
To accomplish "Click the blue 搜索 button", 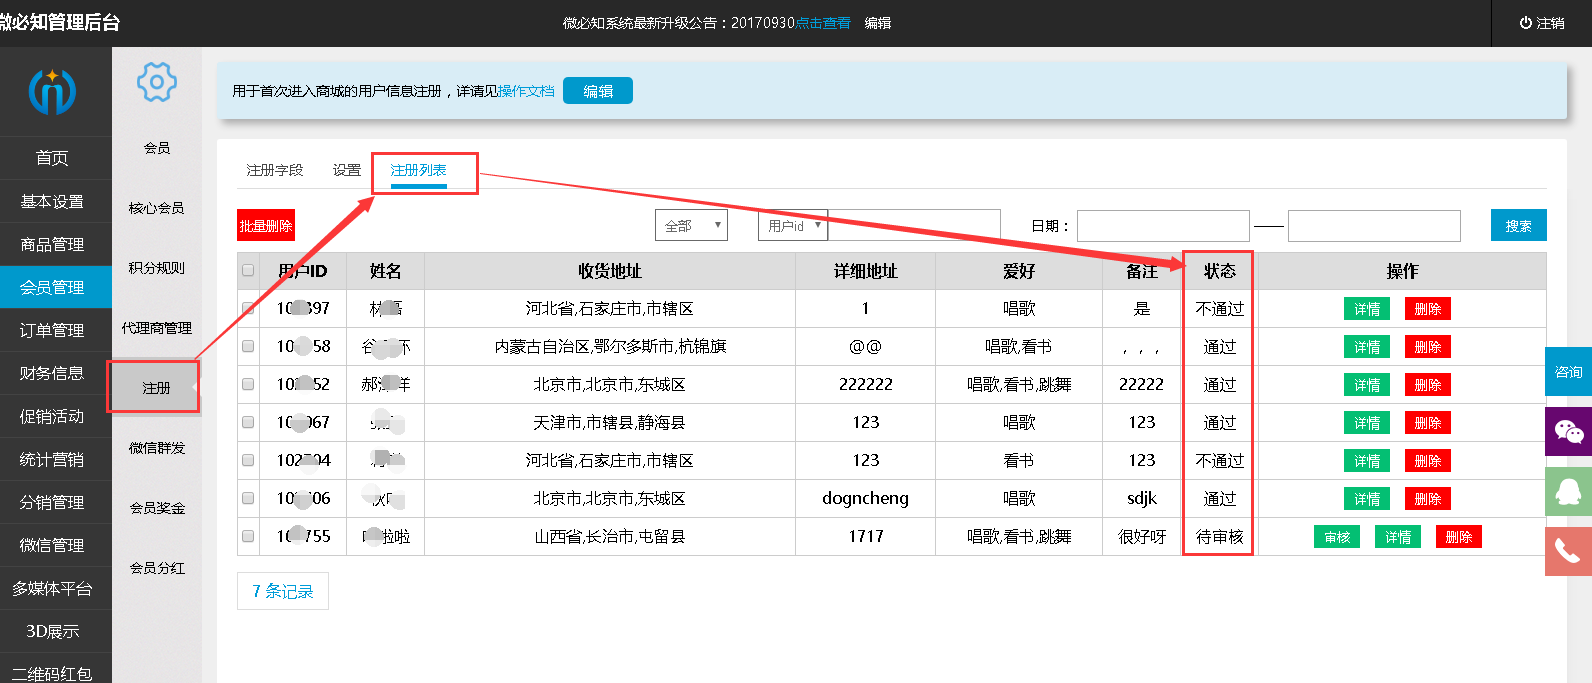I will pos(1518,226).
